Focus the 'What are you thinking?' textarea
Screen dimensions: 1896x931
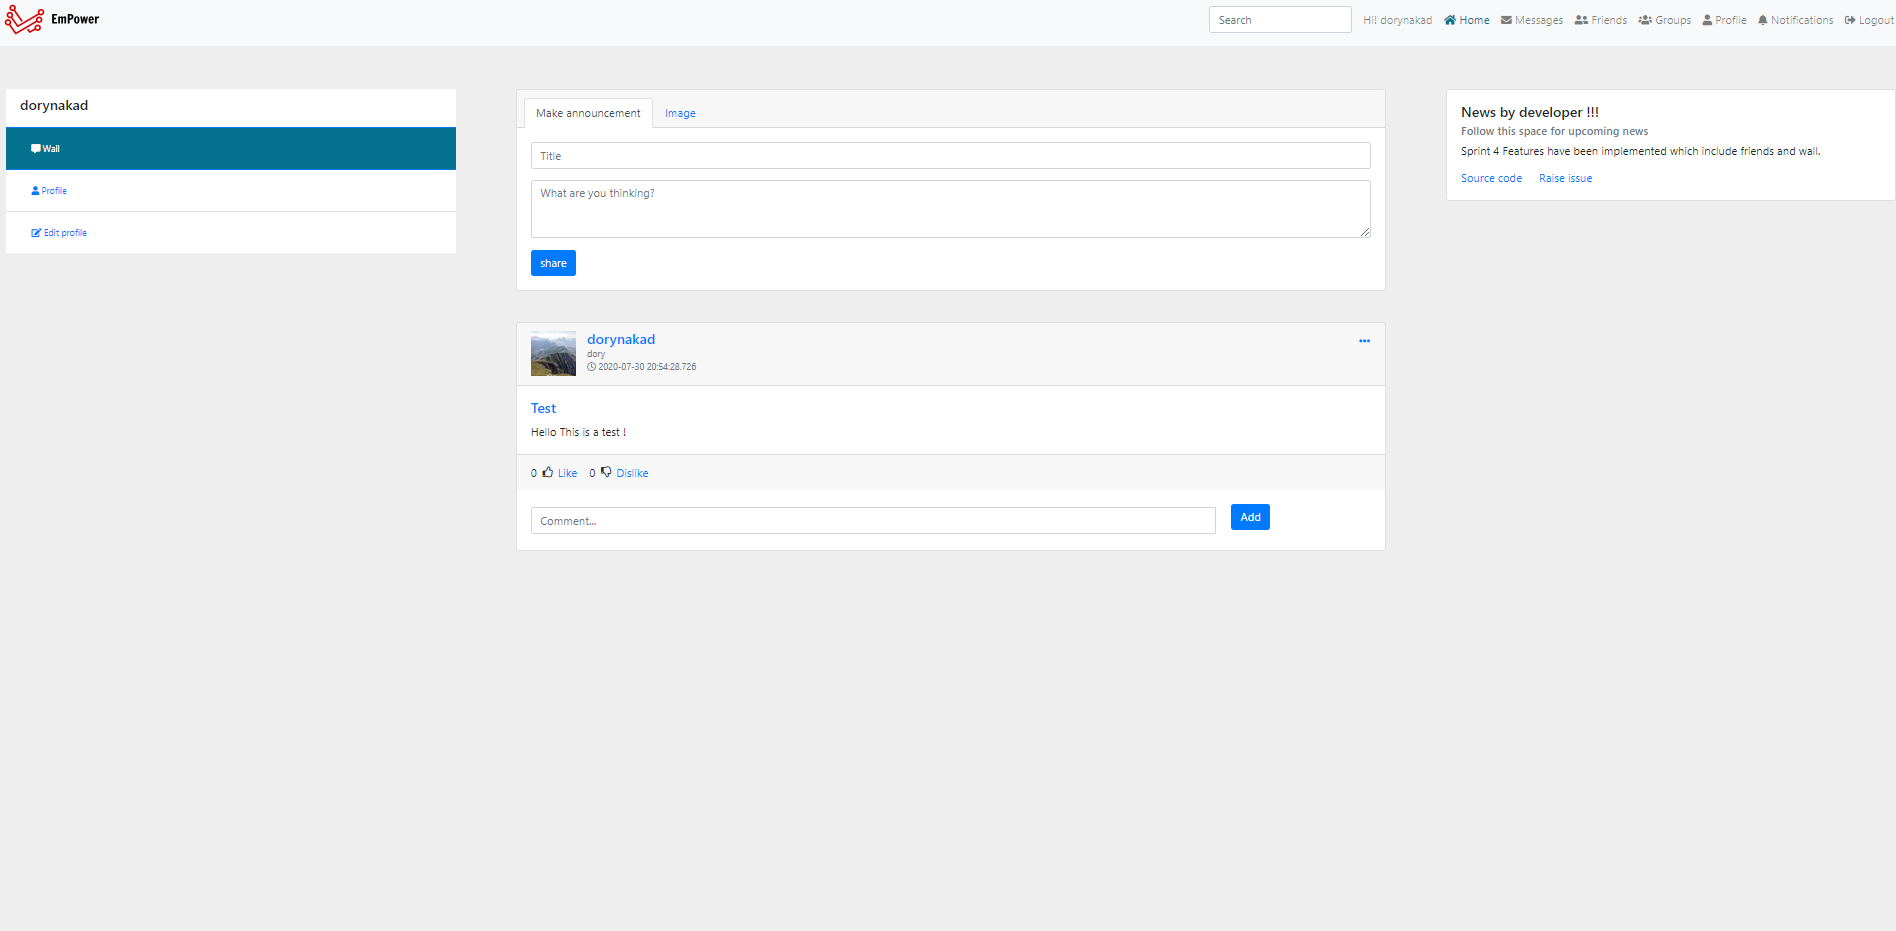pos(950,209)
